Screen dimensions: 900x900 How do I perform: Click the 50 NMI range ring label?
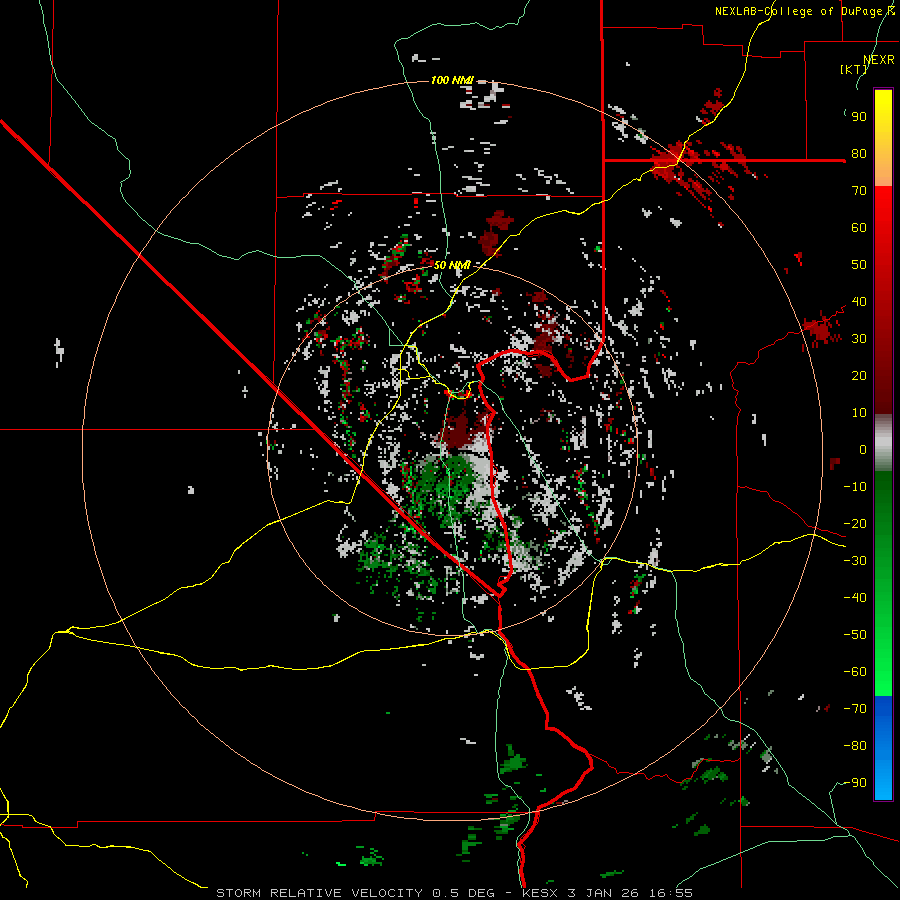(x=452, y=265)
